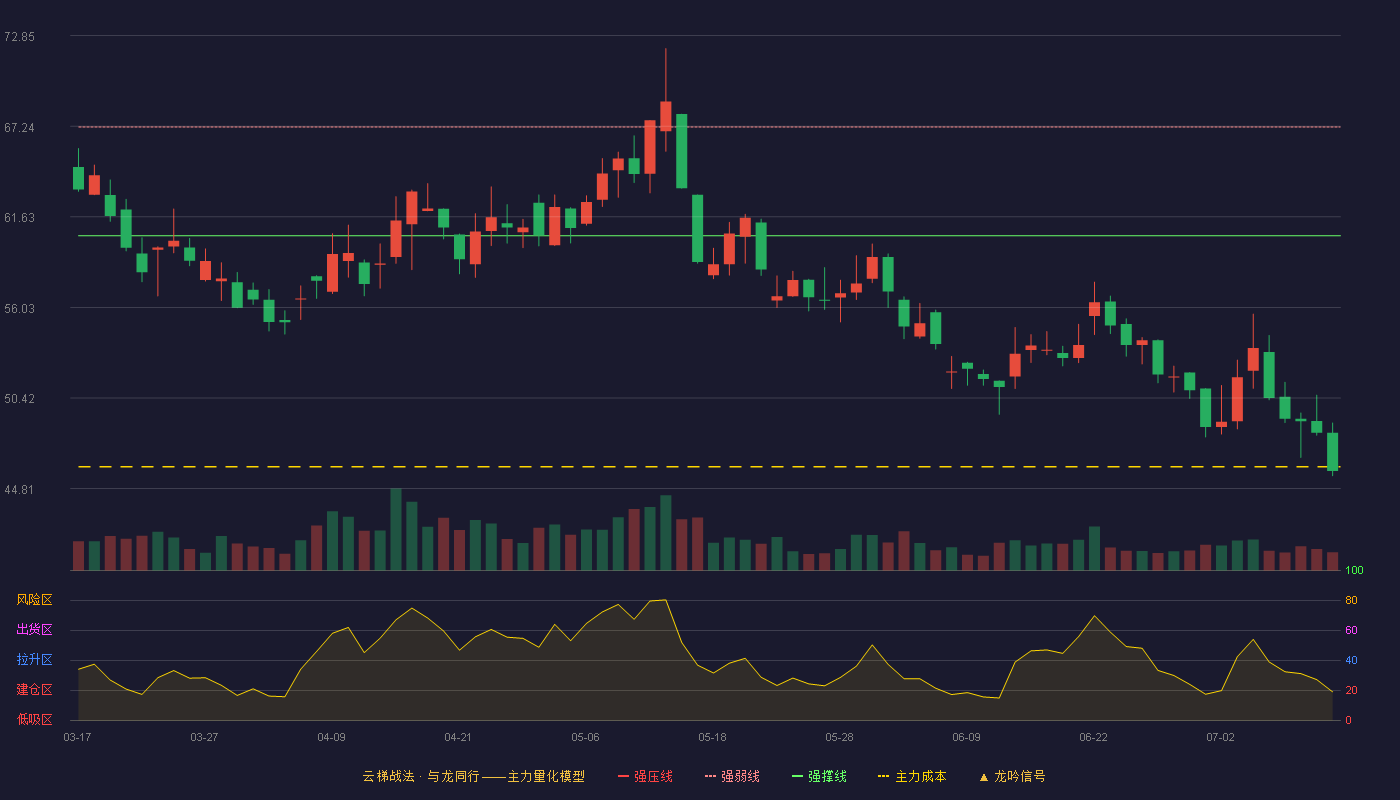Click the 拉升区 zone label
Viewport: 1400px width, 800px height.
pyautogui.click(x=34, y=660)
